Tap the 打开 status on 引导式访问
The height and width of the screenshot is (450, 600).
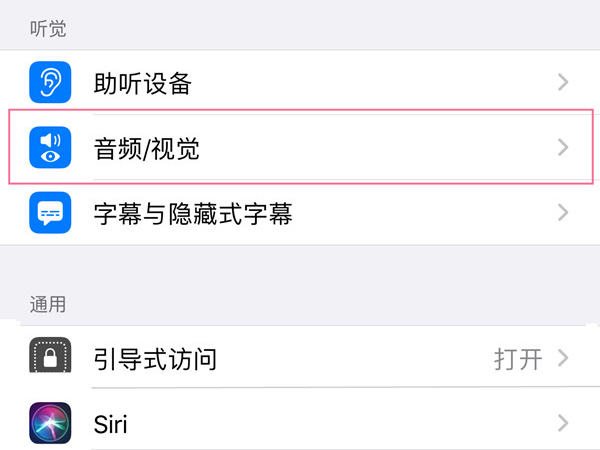[517, 358]
